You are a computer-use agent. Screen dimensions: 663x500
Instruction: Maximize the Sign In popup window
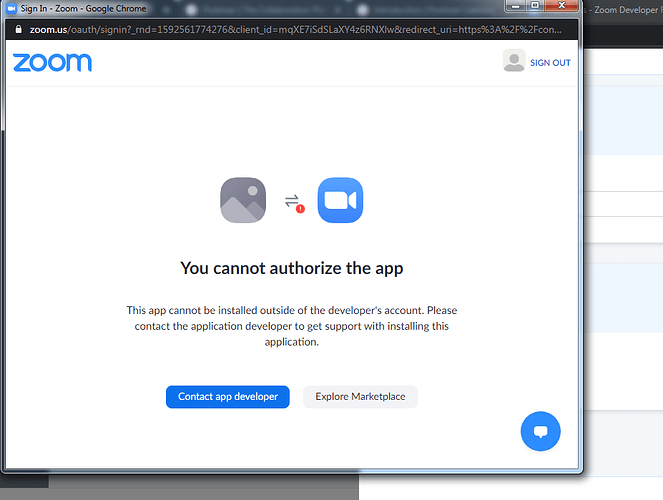click(x=535, y=6)
